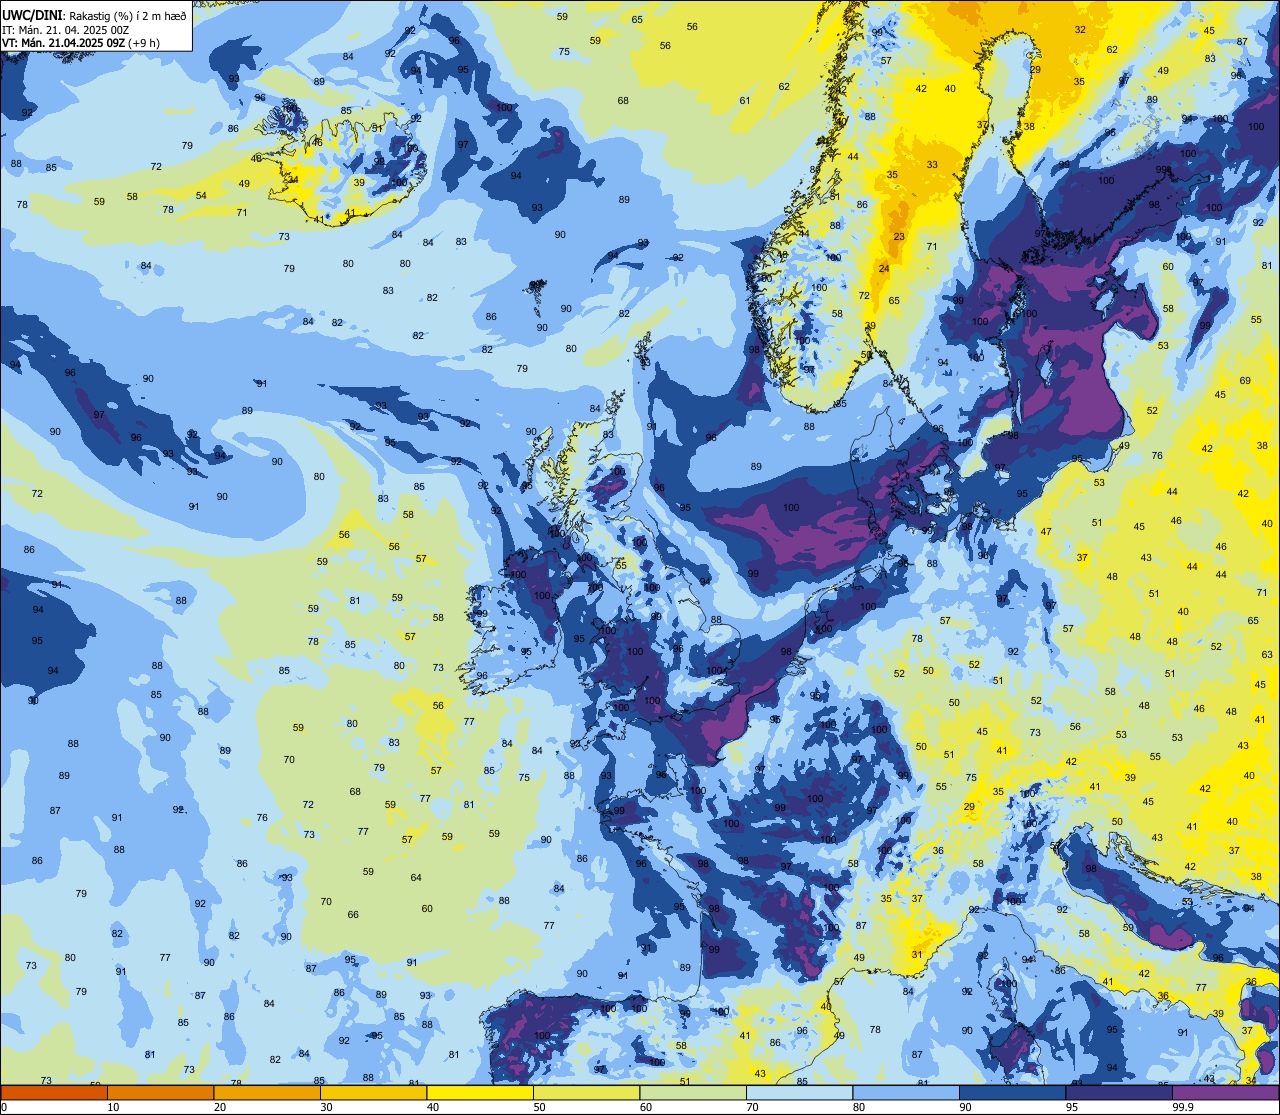Click the "VT: Mán. 21.04.2025 09Z (+9 h)" line
This screenshot has width=1280, height=1115.
82,43
